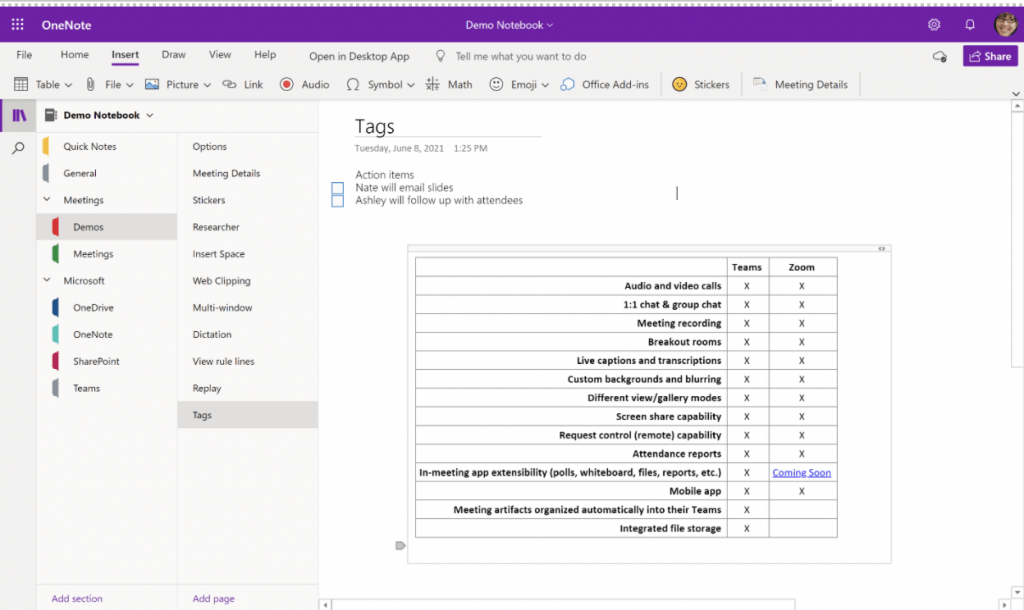Click the table container resize handle icon
Viewport: 1024px width, 610px height.
point(882,249)
